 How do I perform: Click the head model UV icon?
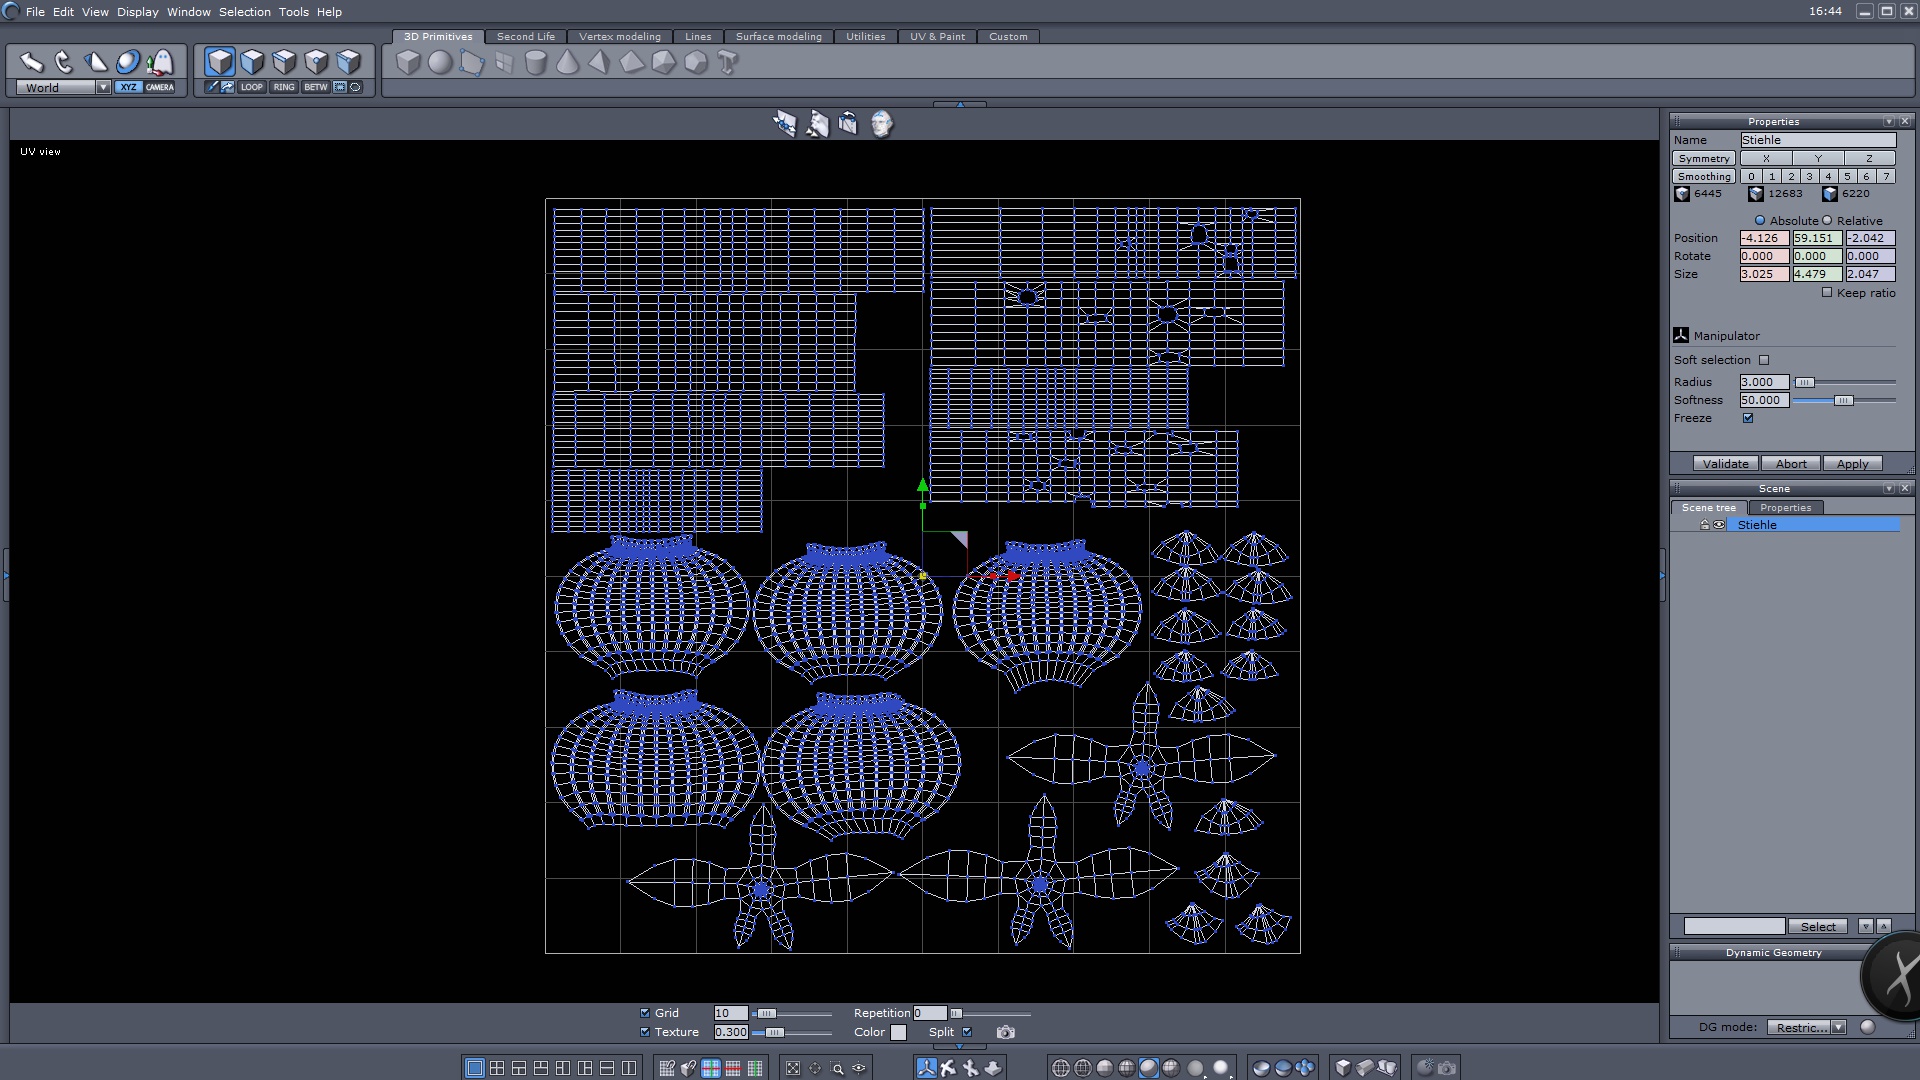click(x=881, y=124)
